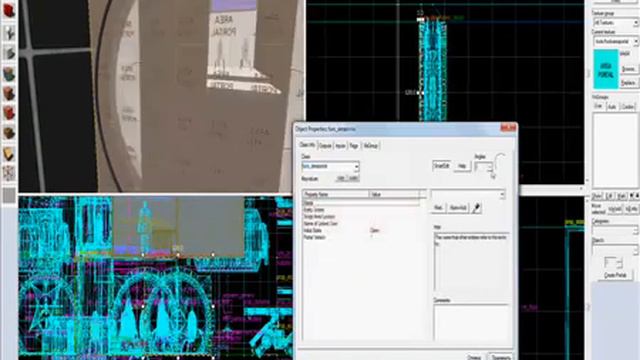The height and width of the screenshot is (360, 640).
Task: Click the texture Browse button
Action: (x=629, y=69)
